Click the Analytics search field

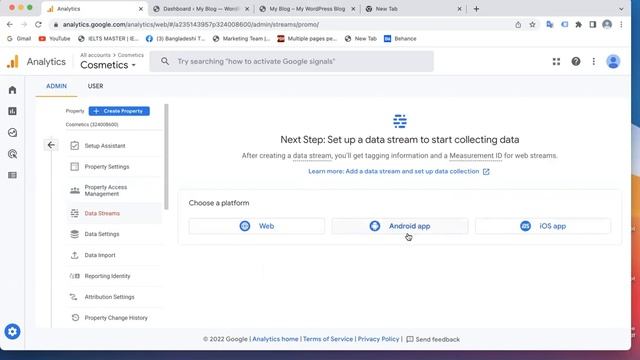291,62
